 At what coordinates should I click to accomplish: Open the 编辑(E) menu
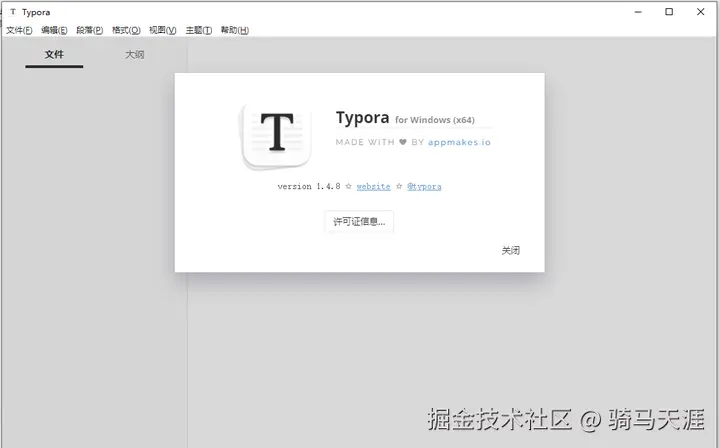[54, 30]
